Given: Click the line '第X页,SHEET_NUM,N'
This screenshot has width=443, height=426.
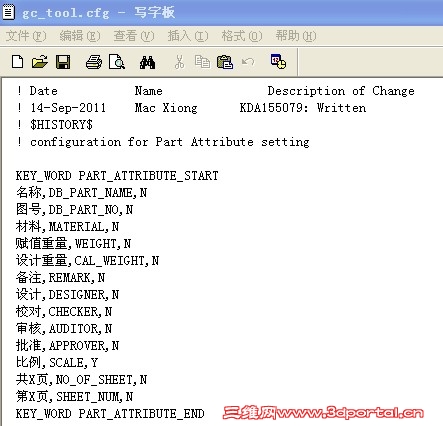Looking at the screenshot, I should 74,397.
